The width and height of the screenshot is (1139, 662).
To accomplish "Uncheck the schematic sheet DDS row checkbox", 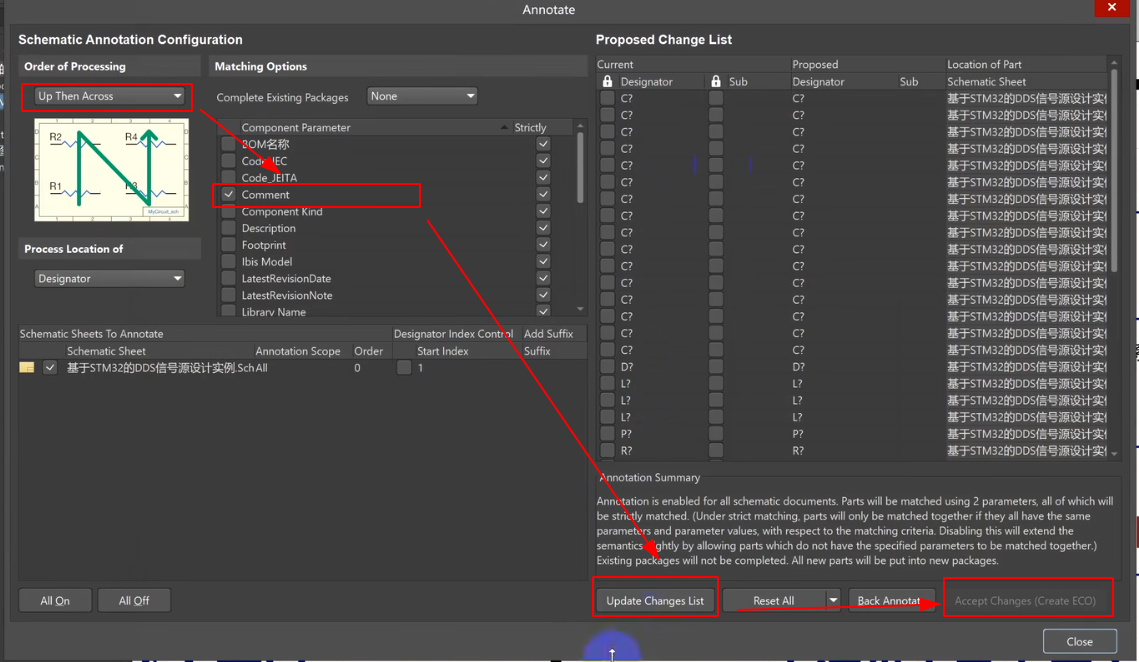I will tap(50, 368).
